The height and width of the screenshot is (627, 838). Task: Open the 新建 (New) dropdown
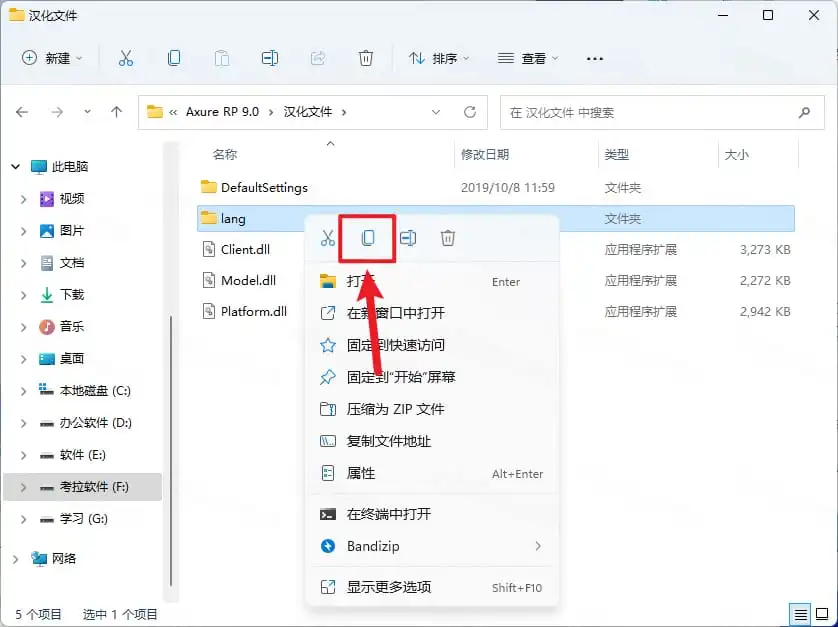pyautogui.click(x=52, y=58)
